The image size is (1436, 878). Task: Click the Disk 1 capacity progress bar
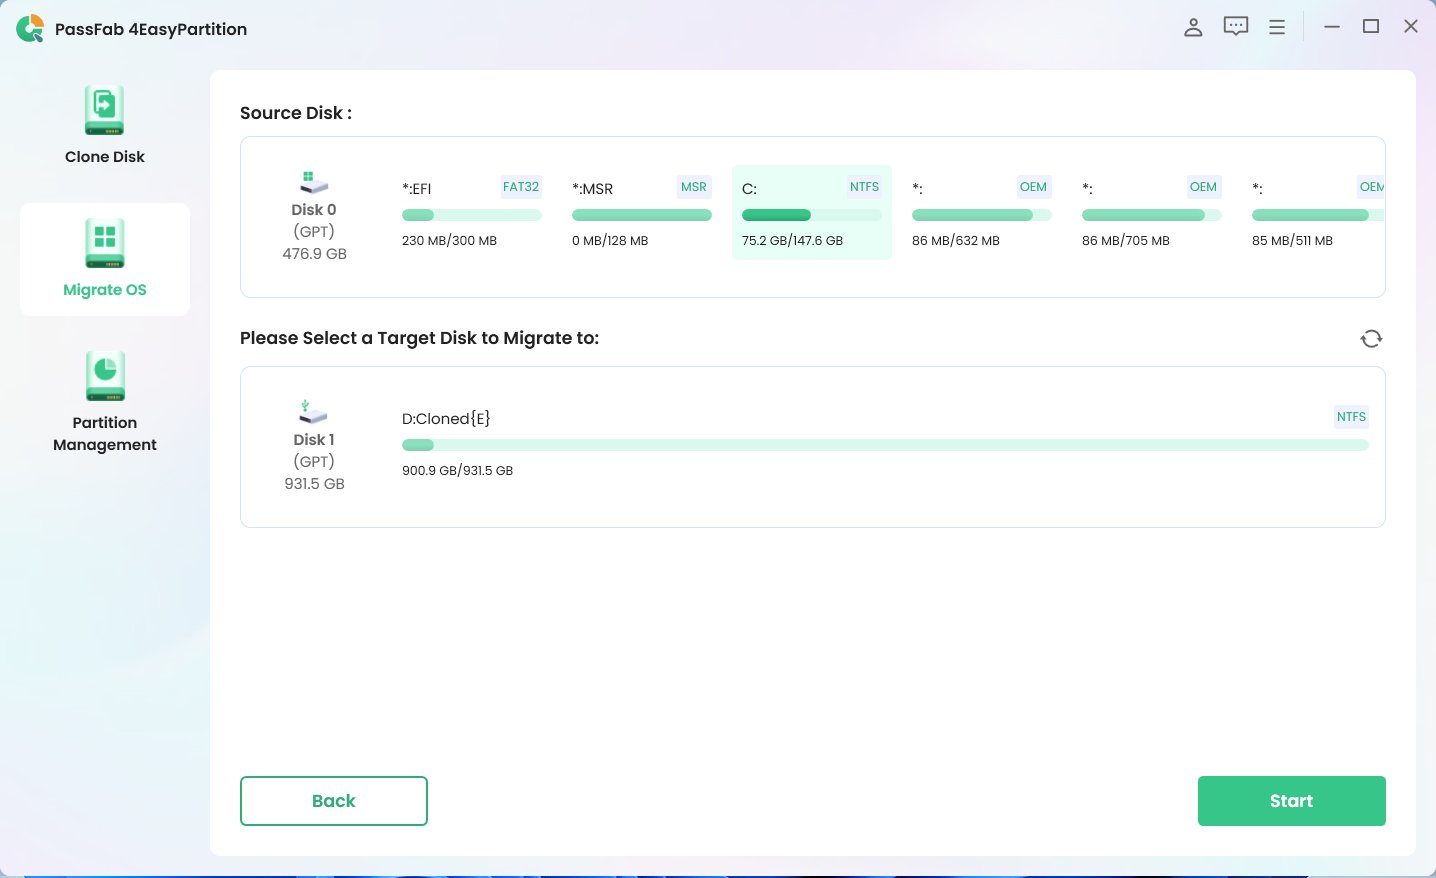pyautogui.click(x=885, y=445)
